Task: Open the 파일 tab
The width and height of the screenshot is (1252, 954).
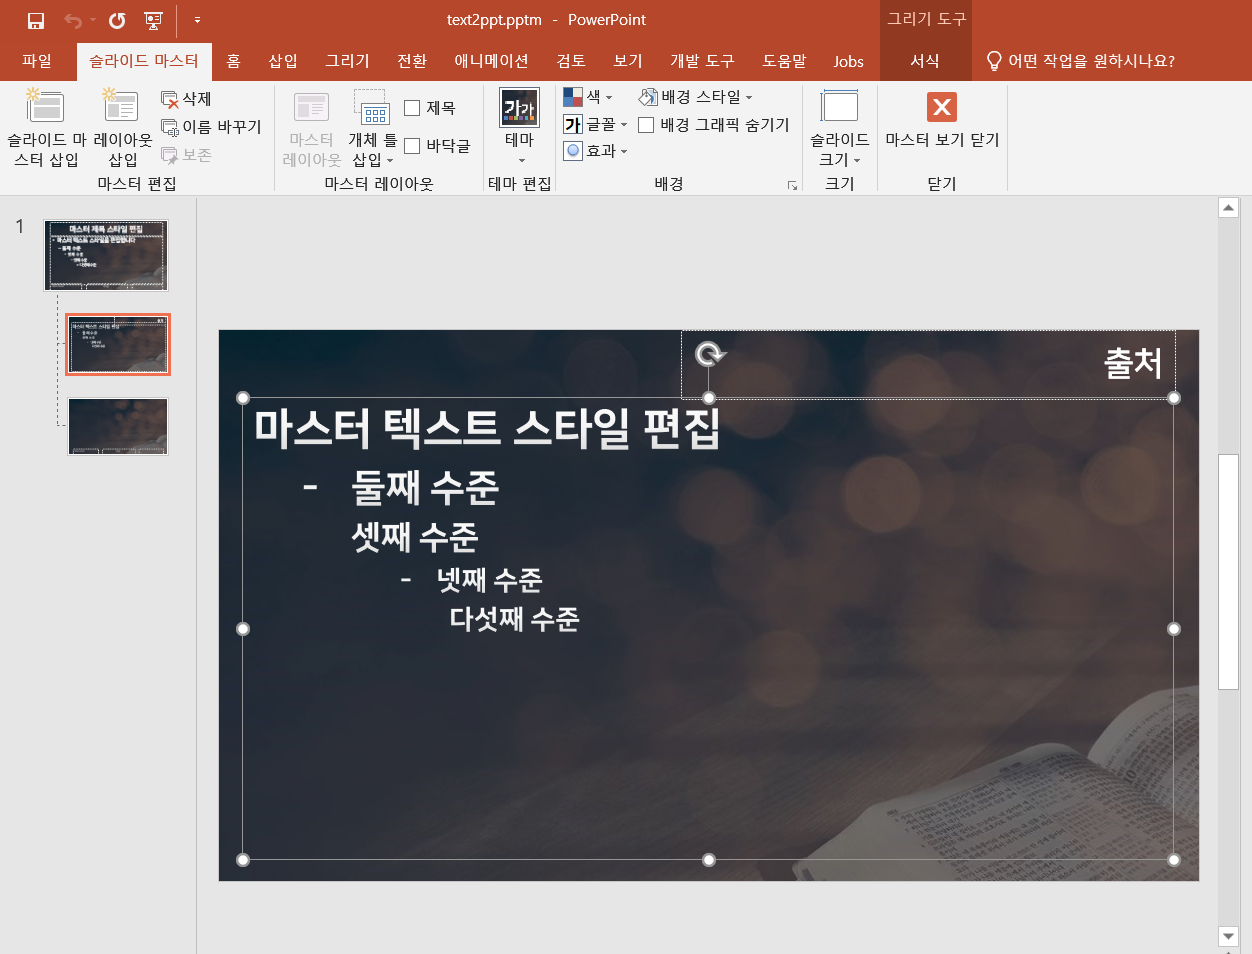Action: [x=37, y=61]
